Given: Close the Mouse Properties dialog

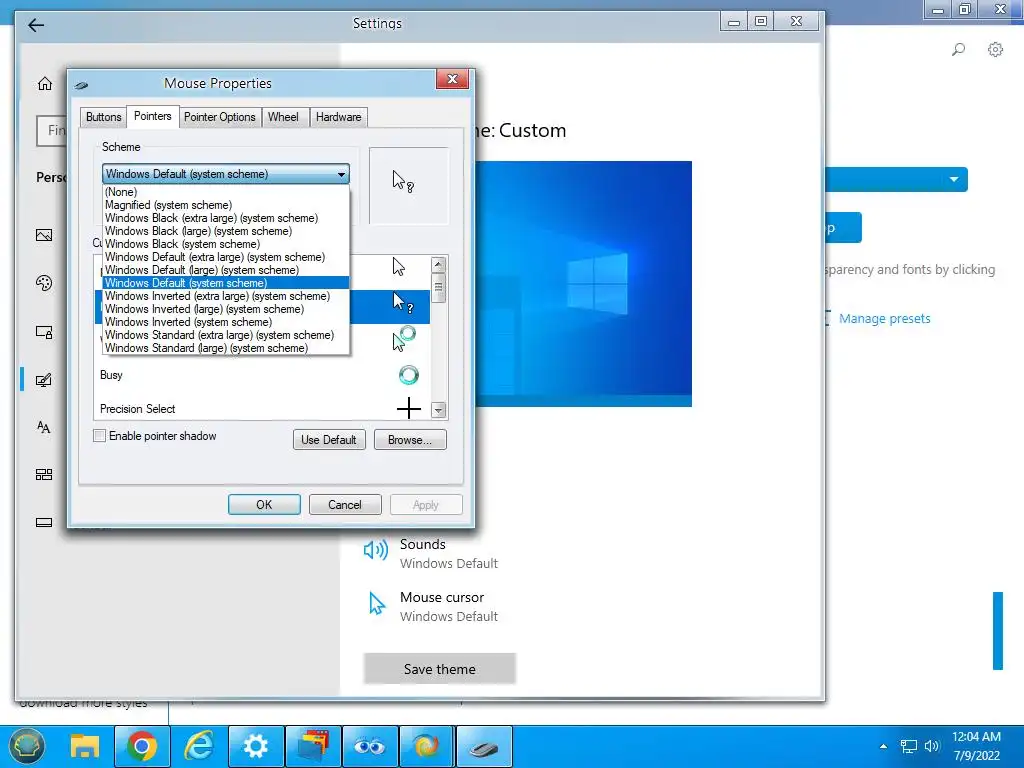Looking at the screenshot, I should [x=453, y=80].
